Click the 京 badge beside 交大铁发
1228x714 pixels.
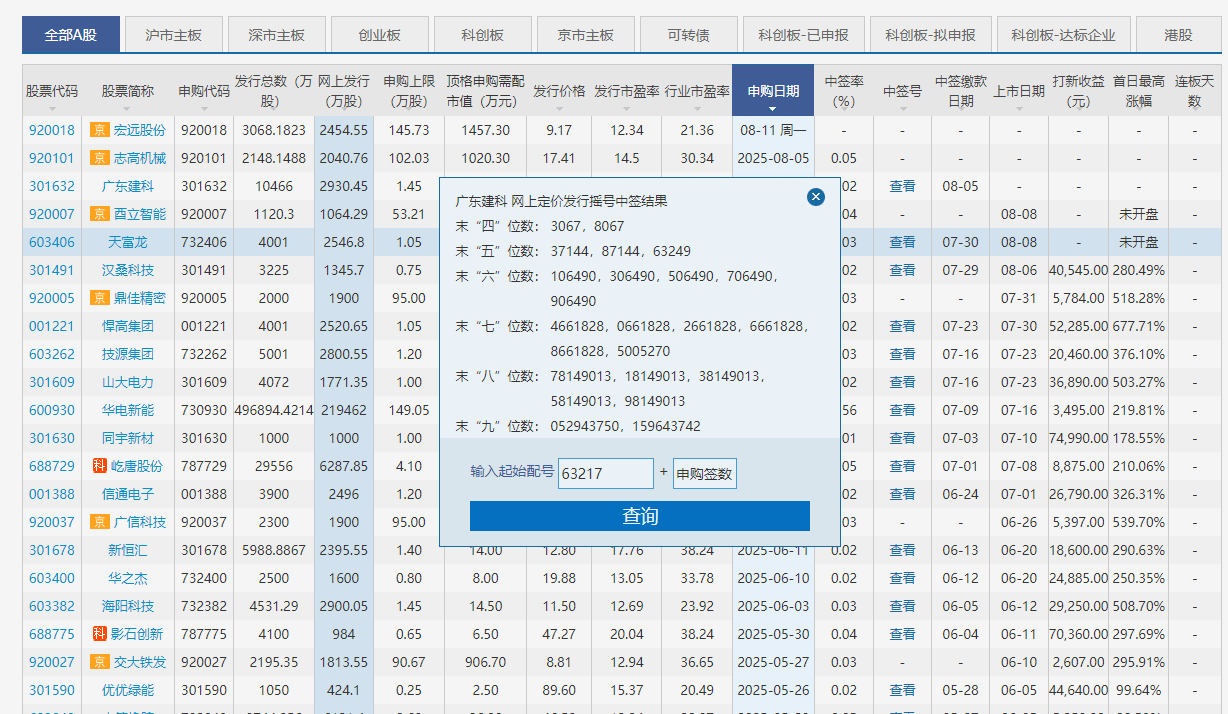98,662
